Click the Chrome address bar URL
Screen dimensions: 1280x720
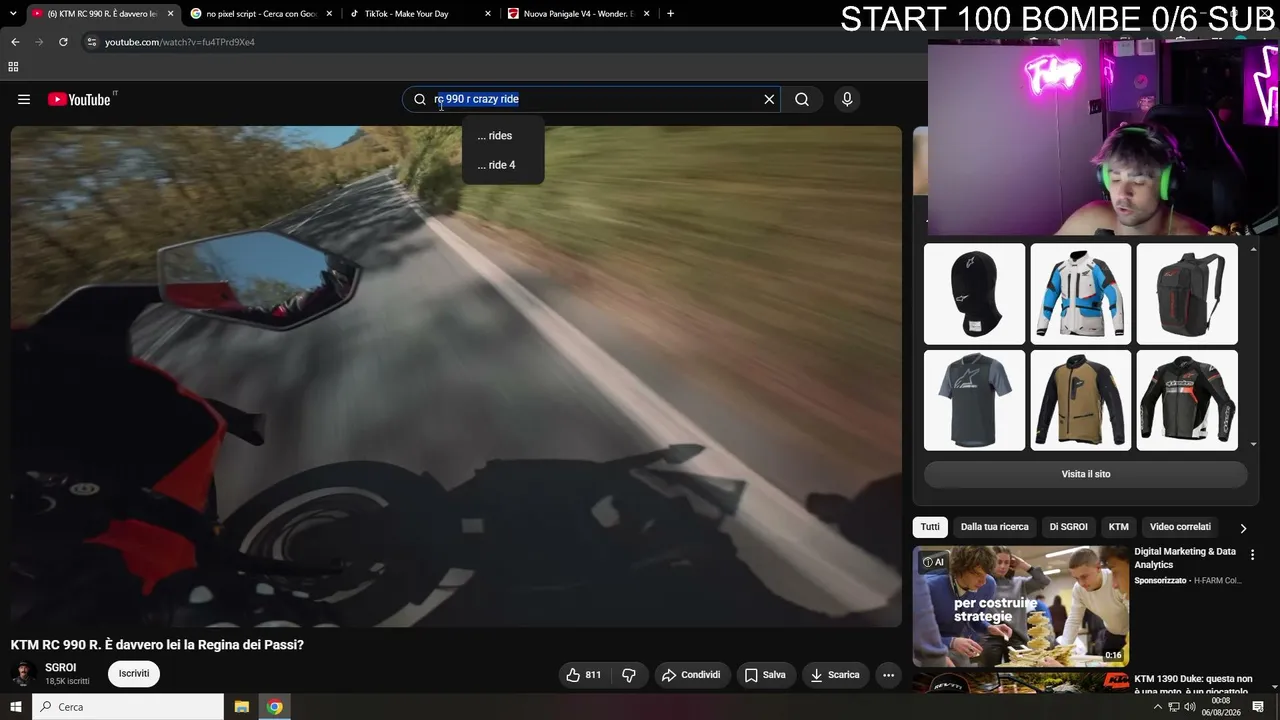tap(180, 42)
